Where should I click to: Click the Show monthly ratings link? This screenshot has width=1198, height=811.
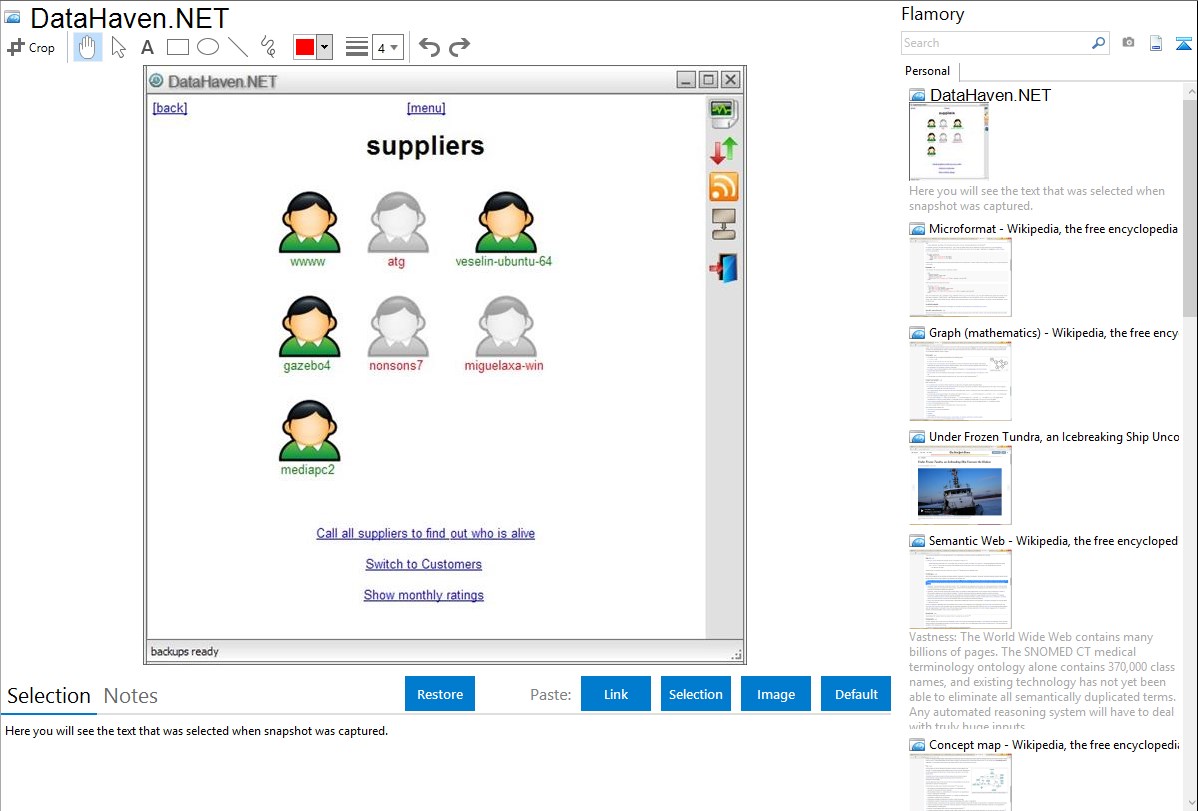(423, 595)
